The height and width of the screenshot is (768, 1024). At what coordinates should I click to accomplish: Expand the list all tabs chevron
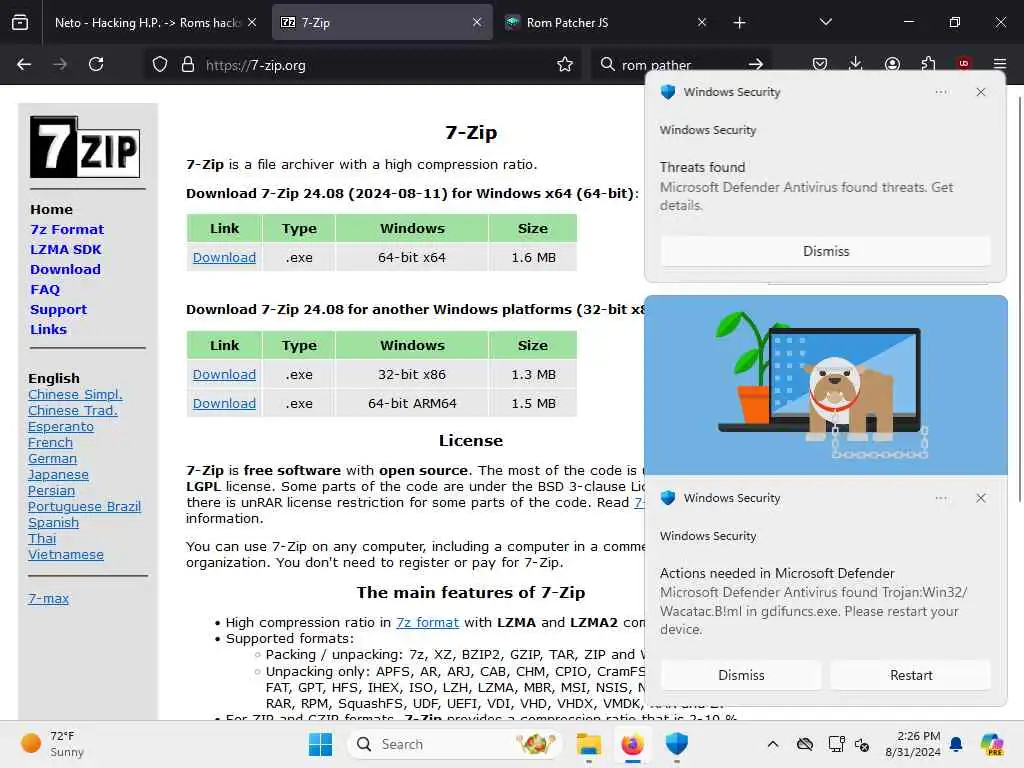click(825, 22)
